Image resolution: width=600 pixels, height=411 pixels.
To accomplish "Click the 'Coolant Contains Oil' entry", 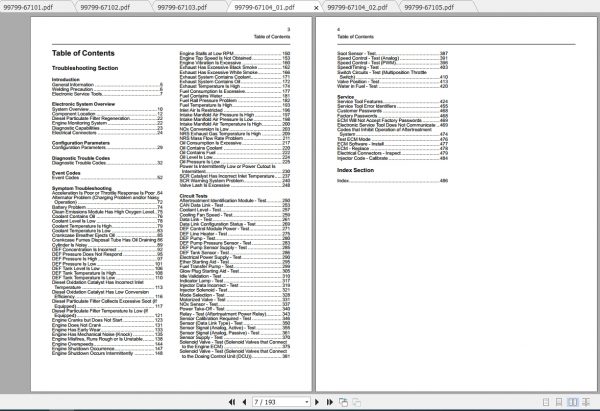I will pyautogui.click(x=107, y=216).
